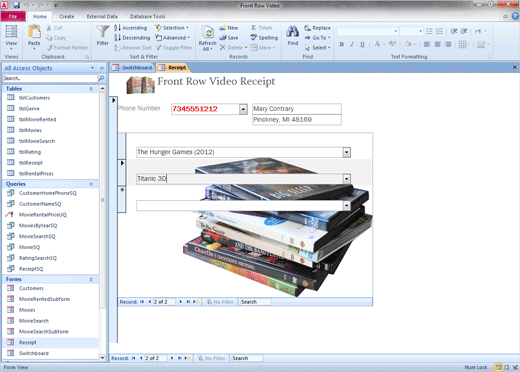Open tblCustomers table

click(x=34, y=98)
